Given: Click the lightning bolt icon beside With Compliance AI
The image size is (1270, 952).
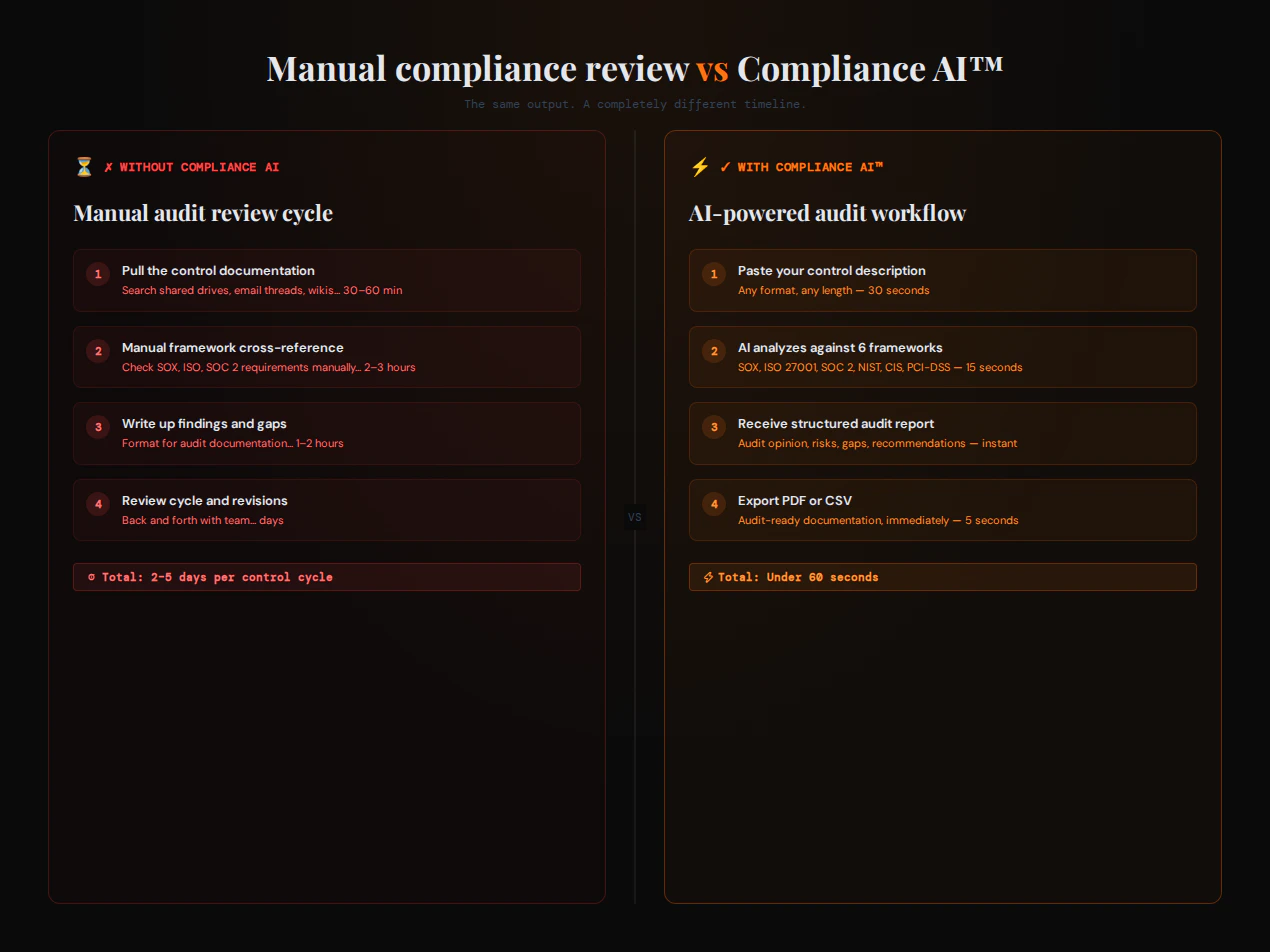Looking at the screenshot, I should 700,167.
